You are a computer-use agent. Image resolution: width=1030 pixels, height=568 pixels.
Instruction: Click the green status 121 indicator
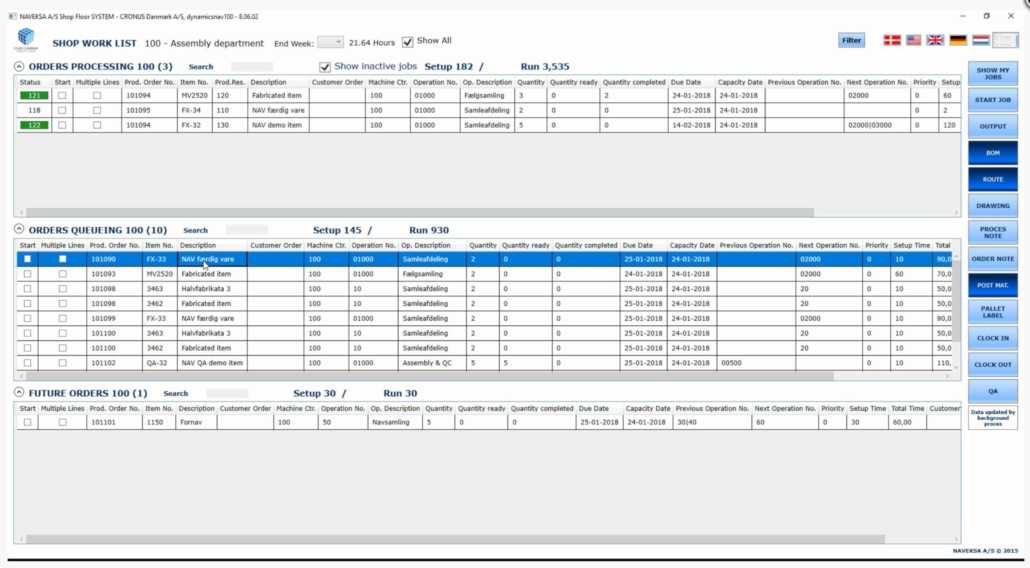[x=34, y=95]
